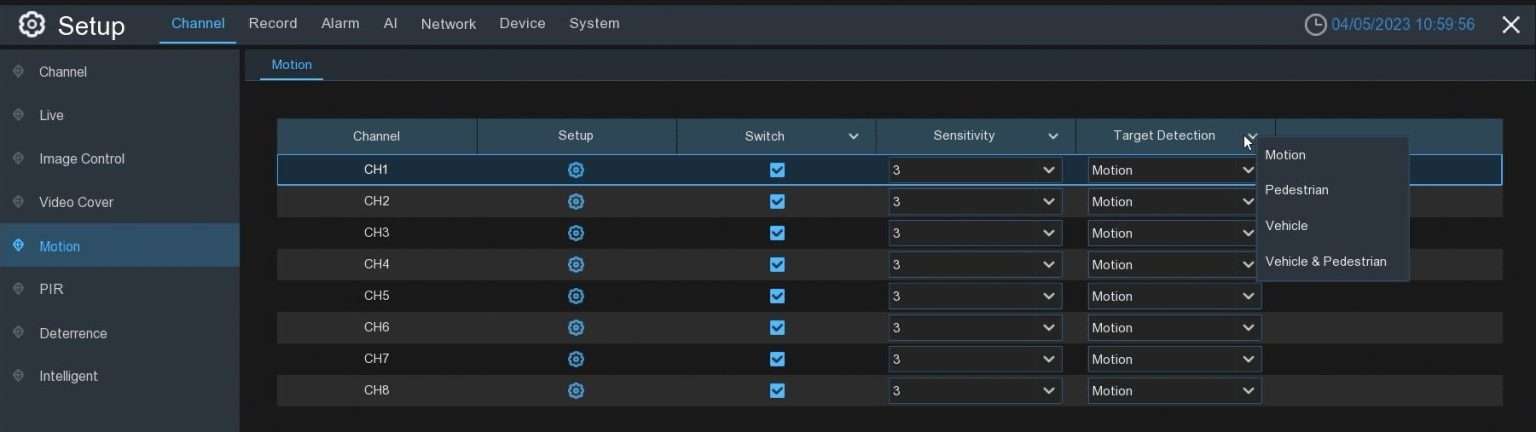Switch to the Network tab

448,24
